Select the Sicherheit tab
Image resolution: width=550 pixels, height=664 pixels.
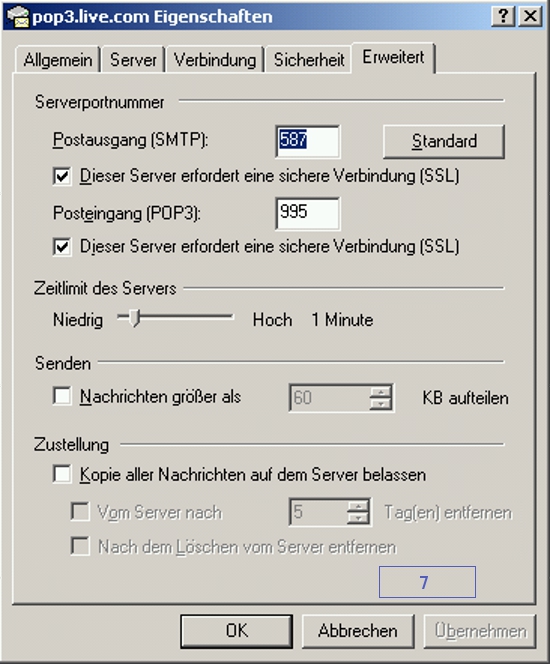click(309, 60)
